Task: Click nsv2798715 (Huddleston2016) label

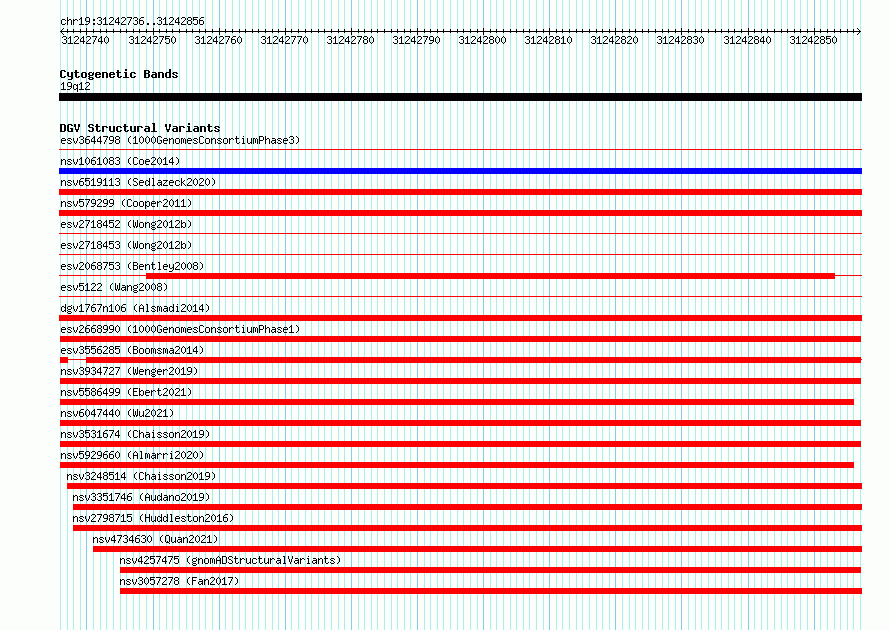Action: pos(153,518)
